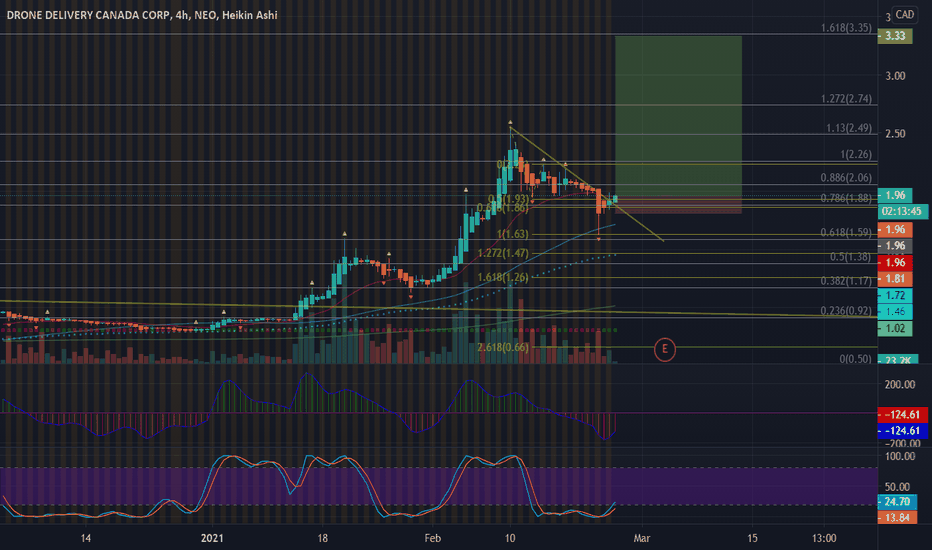Open the CAD currency label
This screenshot has width=932, height=550.
tap(905, 14)
